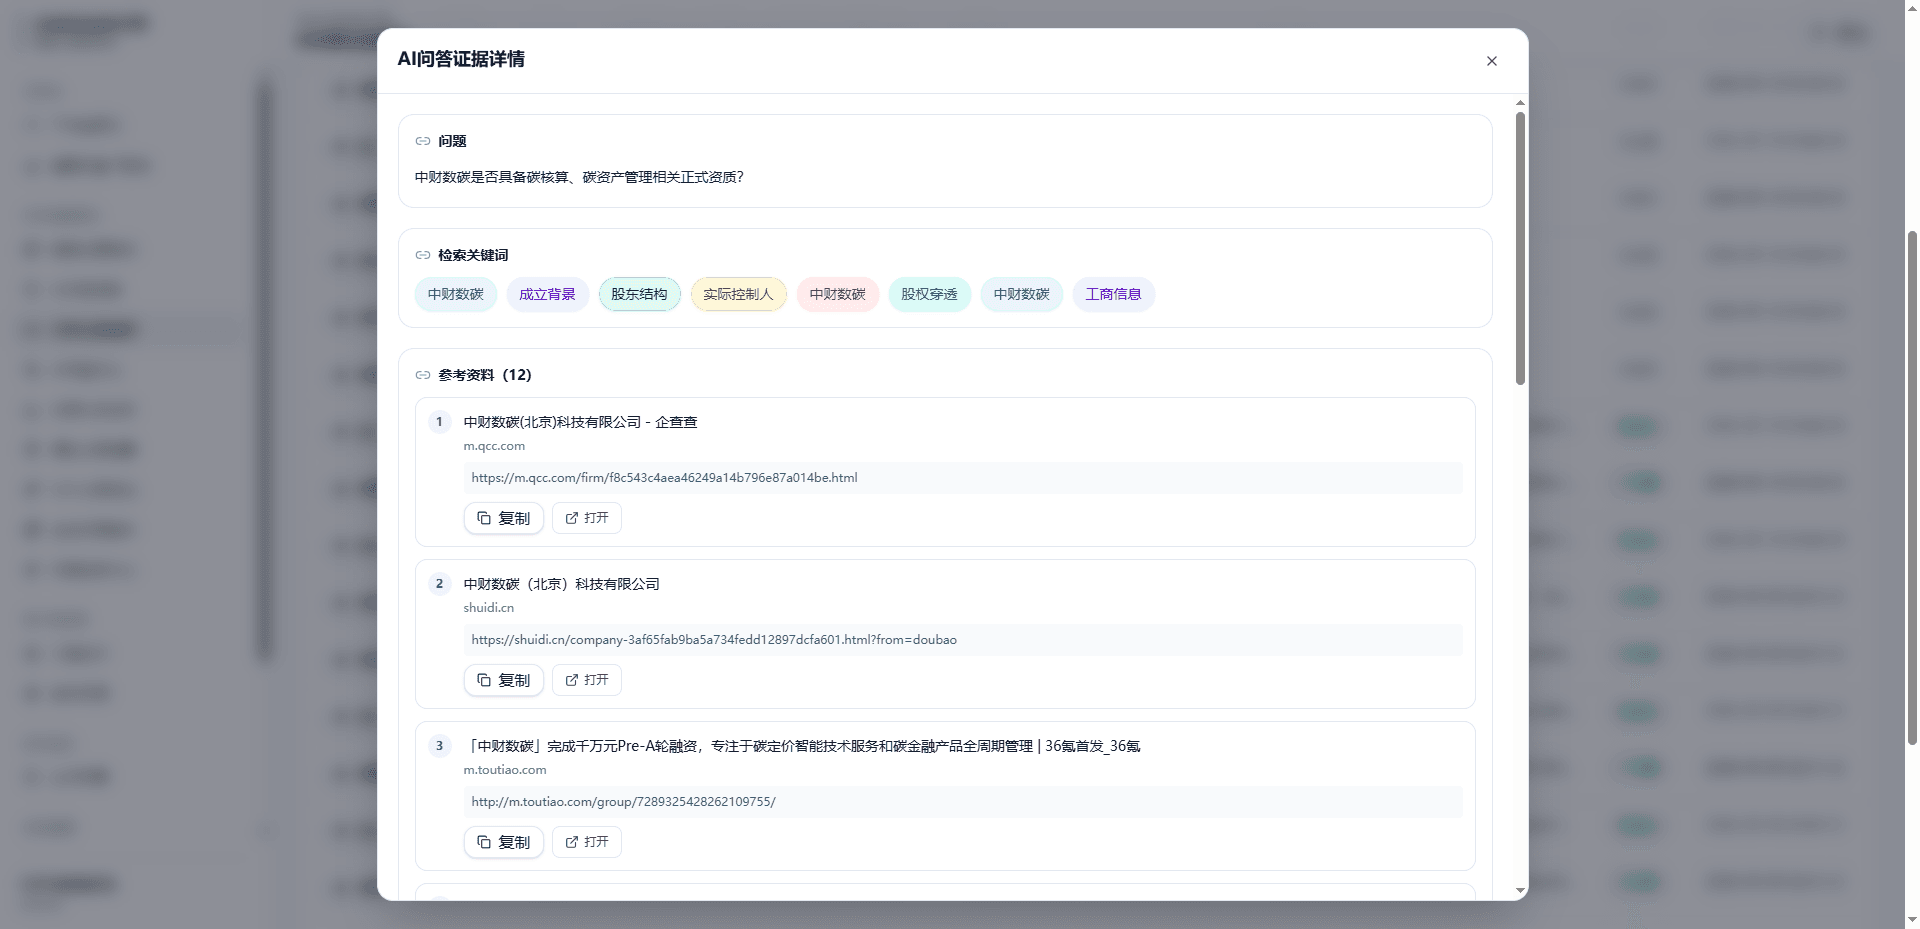Select the first 中财数碳 keyword tag
Viewport: 1920px width, 929px height.
point(456,294)
